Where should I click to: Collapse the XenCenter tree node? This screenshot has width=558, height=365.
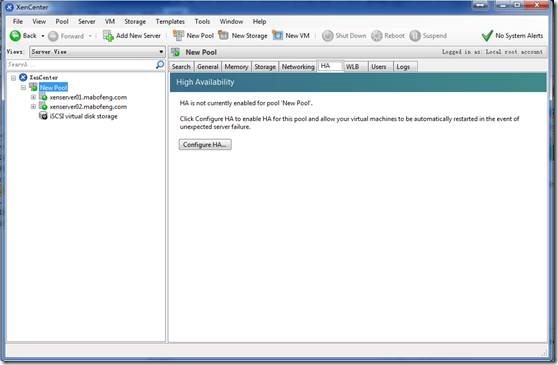(x=14, y=78)
